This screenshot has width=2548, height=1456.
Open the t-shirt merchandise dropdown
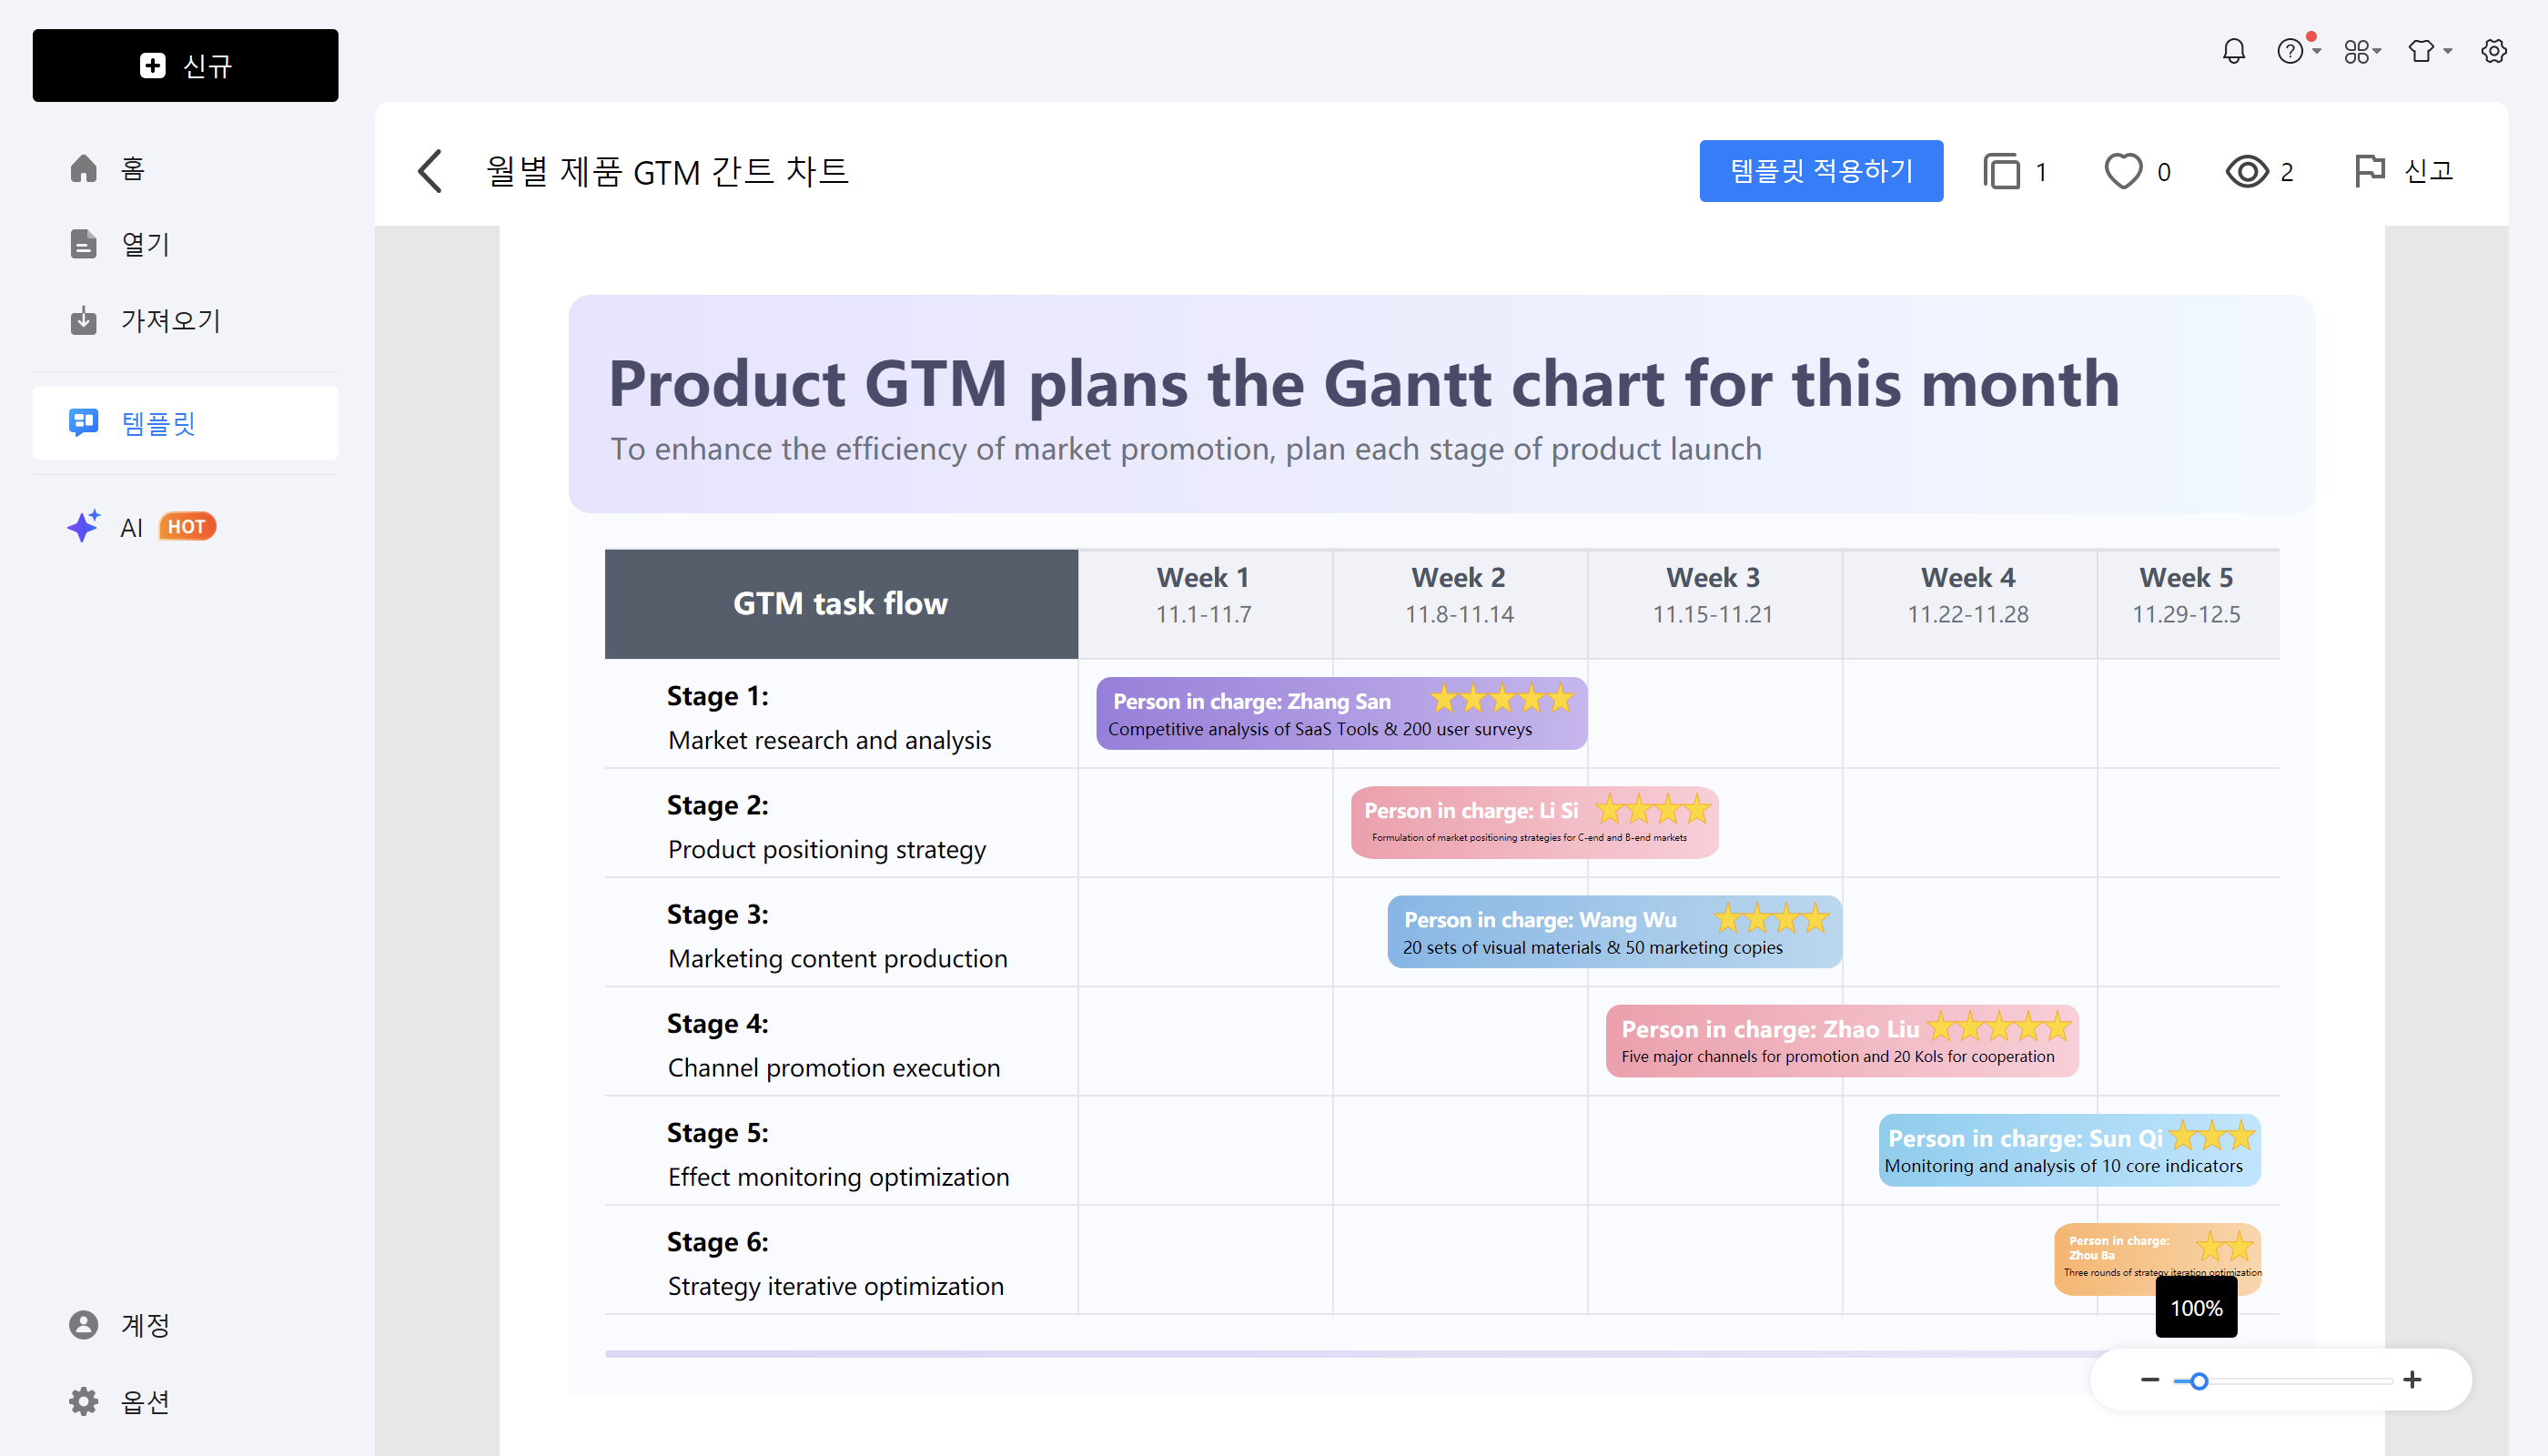[2427, 51]
